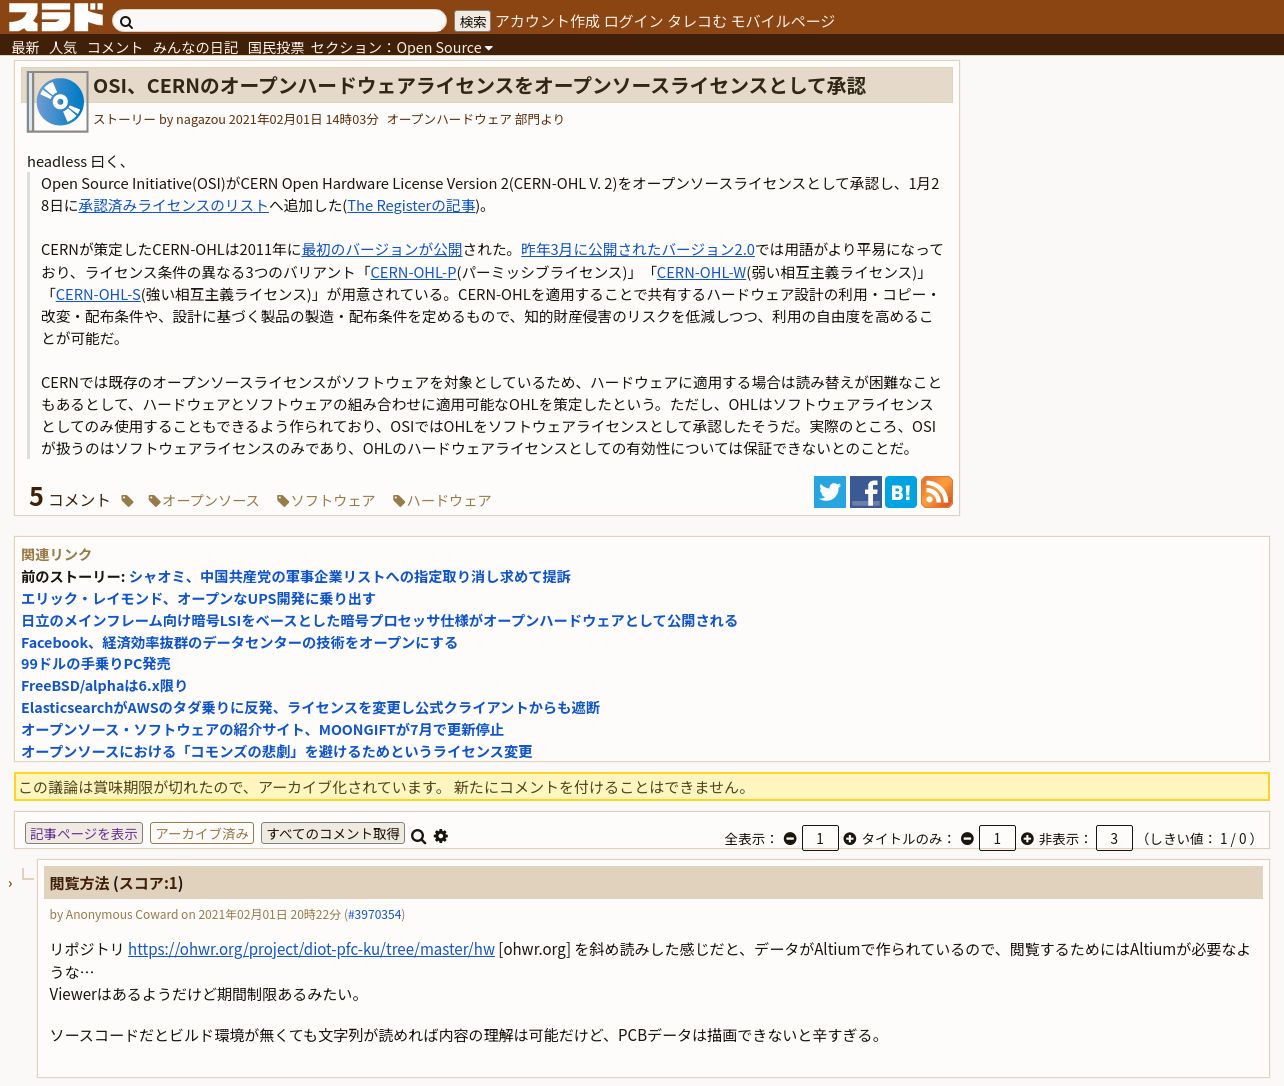The height and width of the screenshot is (1086, 1284).
Task: Share the story on Twitter
Action: pyautogui.click(x=830, y=492)
